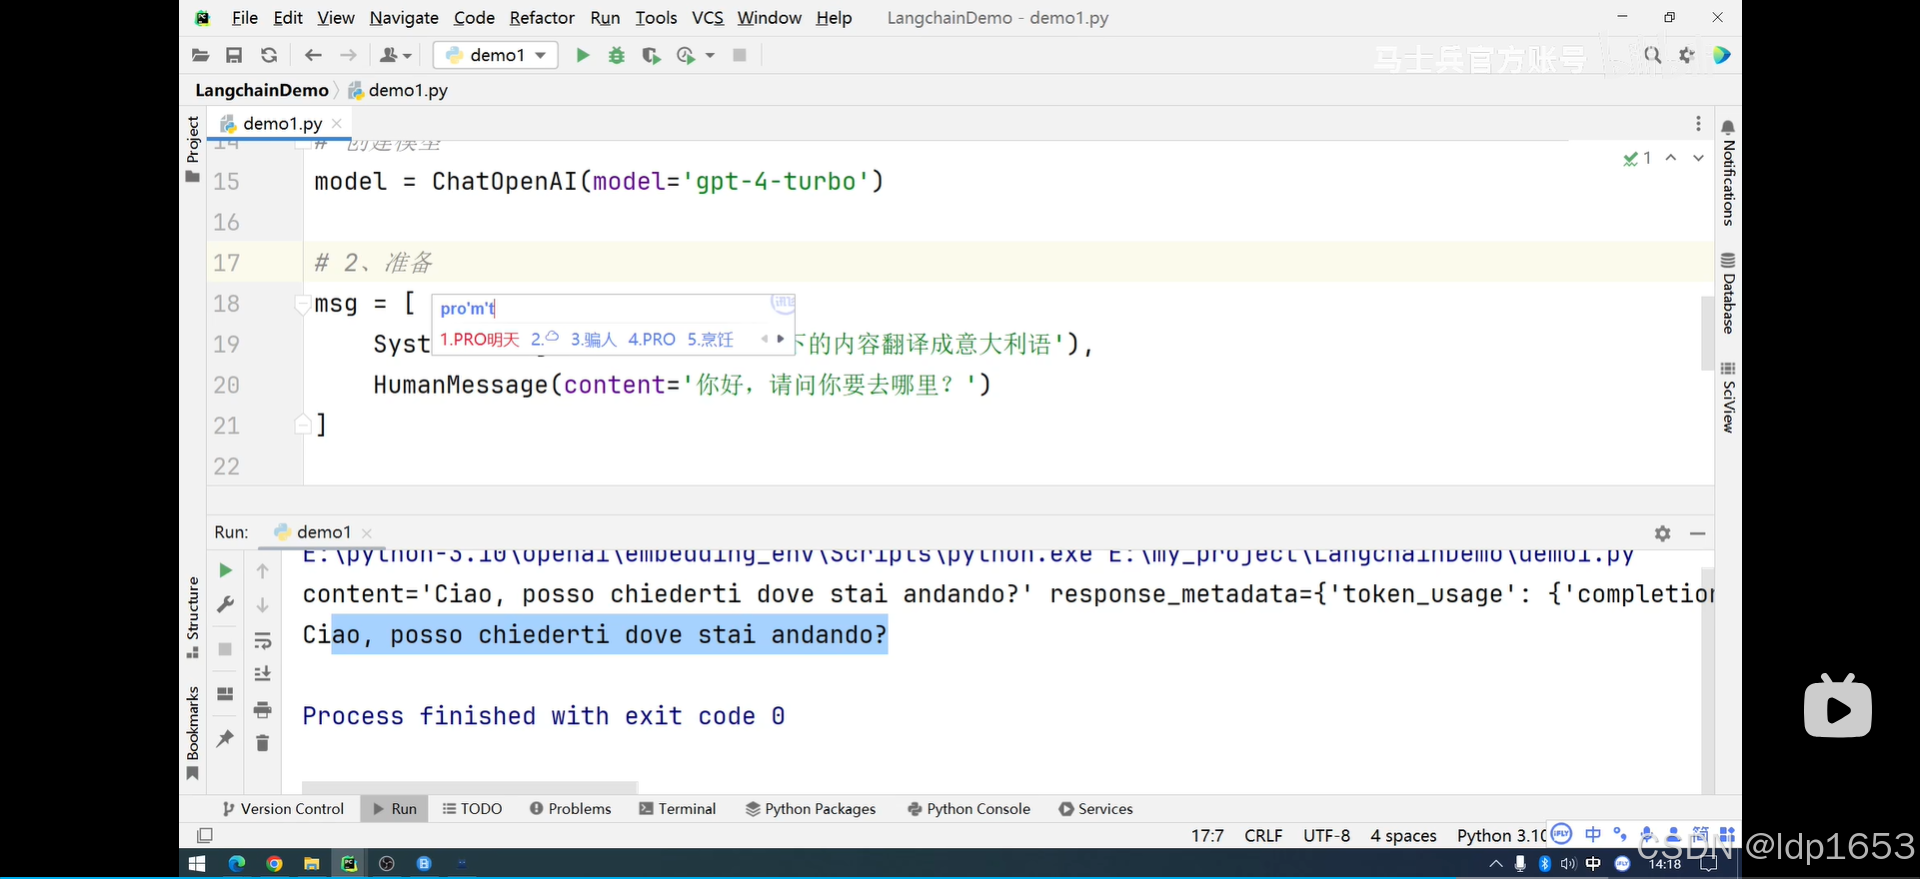Click the inspection checkmark indicator
Image resolution: width=1920 pixels, height=879 pixels.
pos(1637,158)
